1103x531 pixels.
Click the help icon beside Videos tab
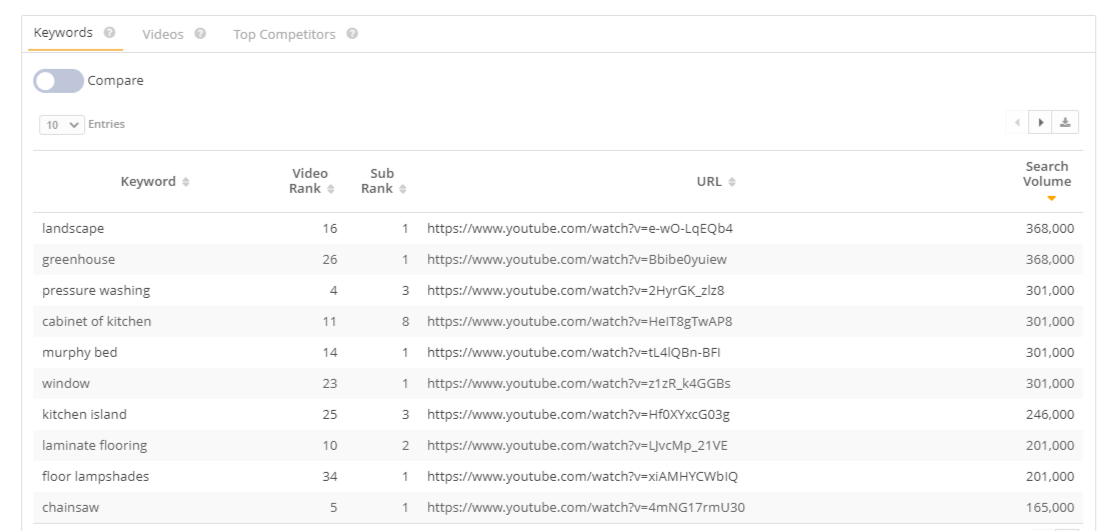(200, 33)
